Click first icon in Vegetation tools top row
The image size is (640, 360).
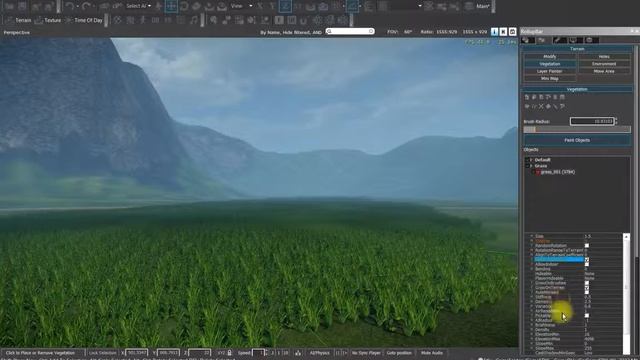coord(527,97)
